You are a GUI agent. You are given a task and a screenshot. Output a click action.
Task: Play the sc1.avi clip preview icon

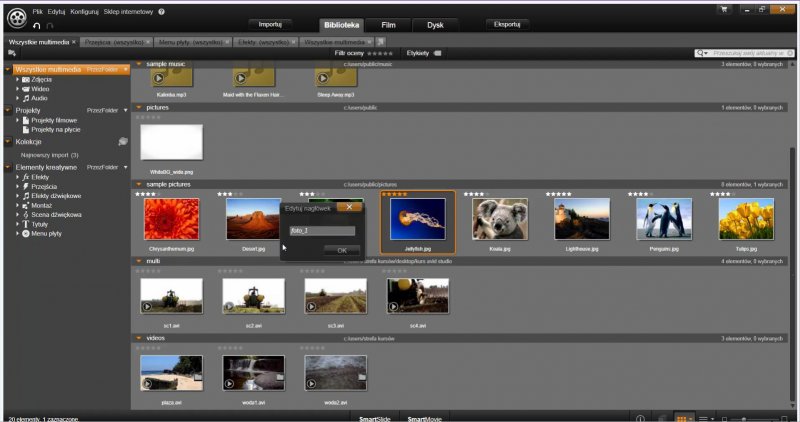pos(148,306)
